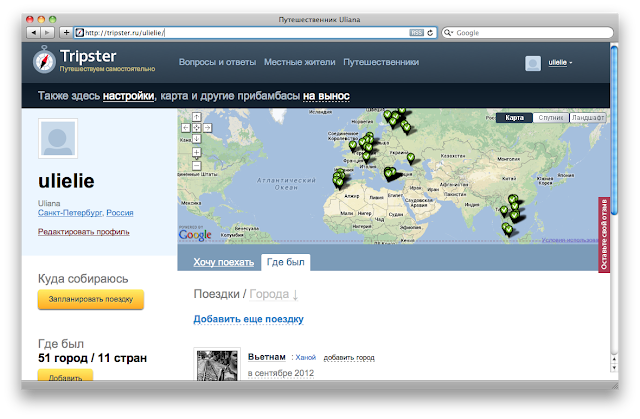Image resolution: width=640 pixels, height=419 pixels.
Task: Click the Ханой city link
Action: pos(306,357)
